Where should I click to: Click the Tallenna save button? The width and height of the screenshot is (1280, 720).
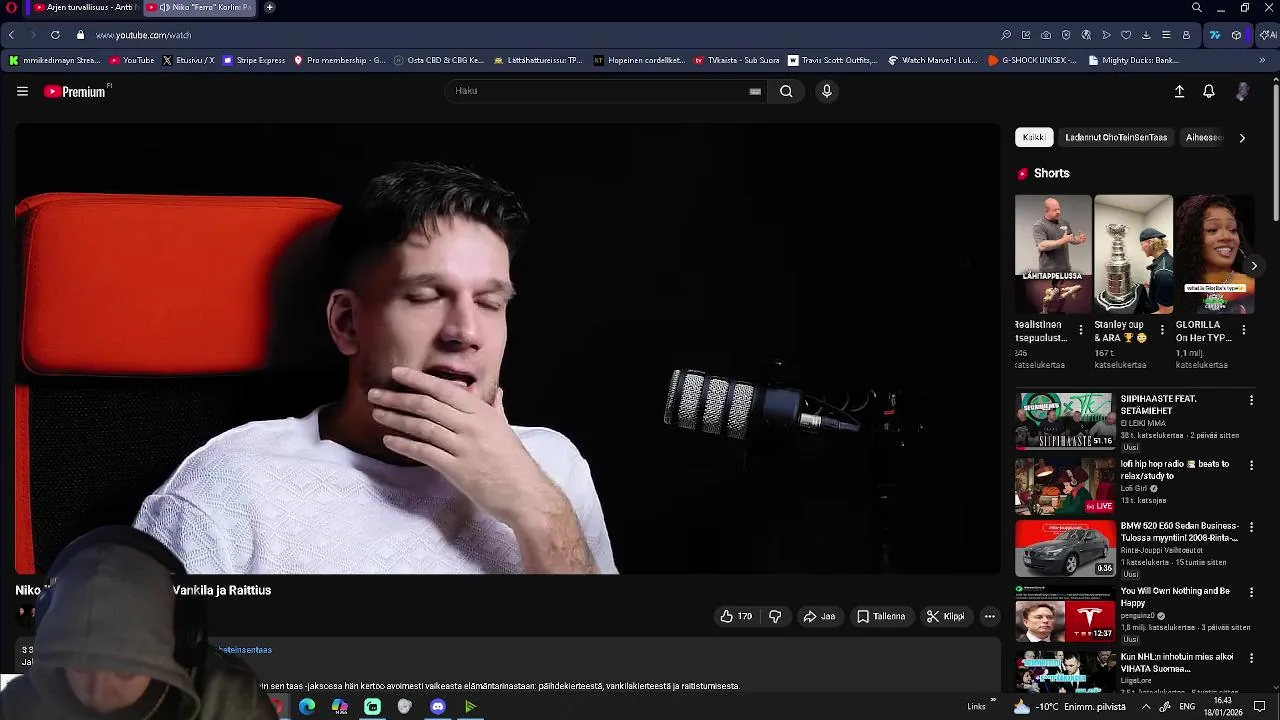point(881,616)
